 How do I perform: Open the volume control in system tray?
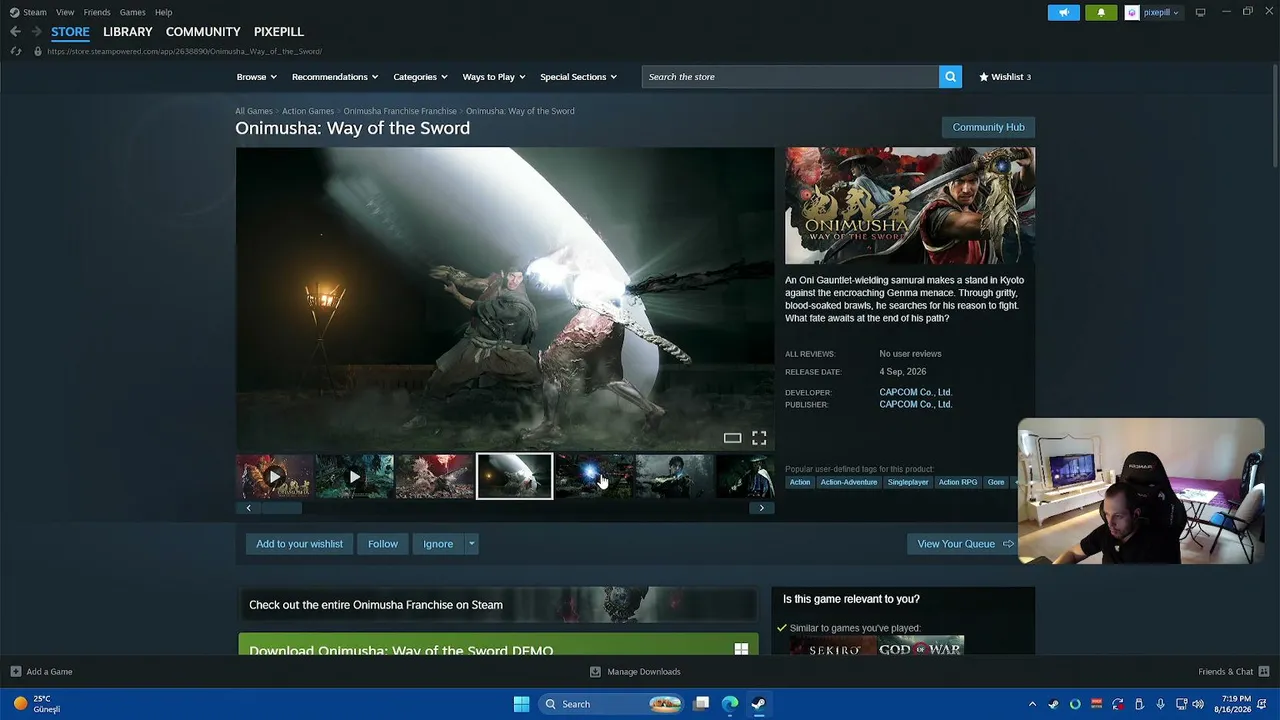point(1198,704)
